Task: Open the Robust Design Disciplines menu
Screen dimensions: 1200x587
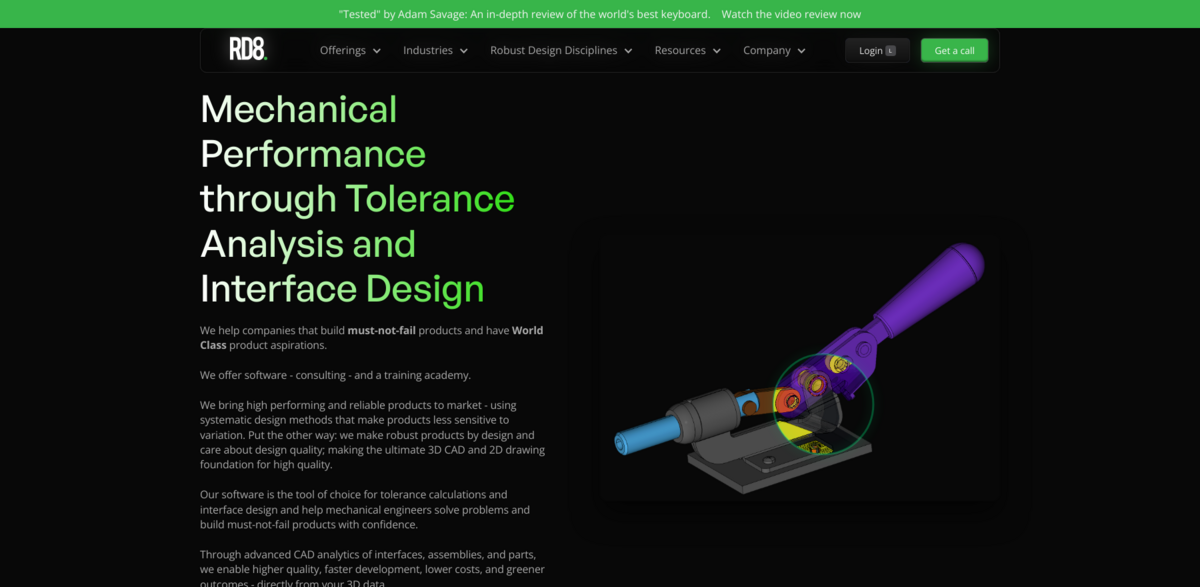Action: pos(554,50)
